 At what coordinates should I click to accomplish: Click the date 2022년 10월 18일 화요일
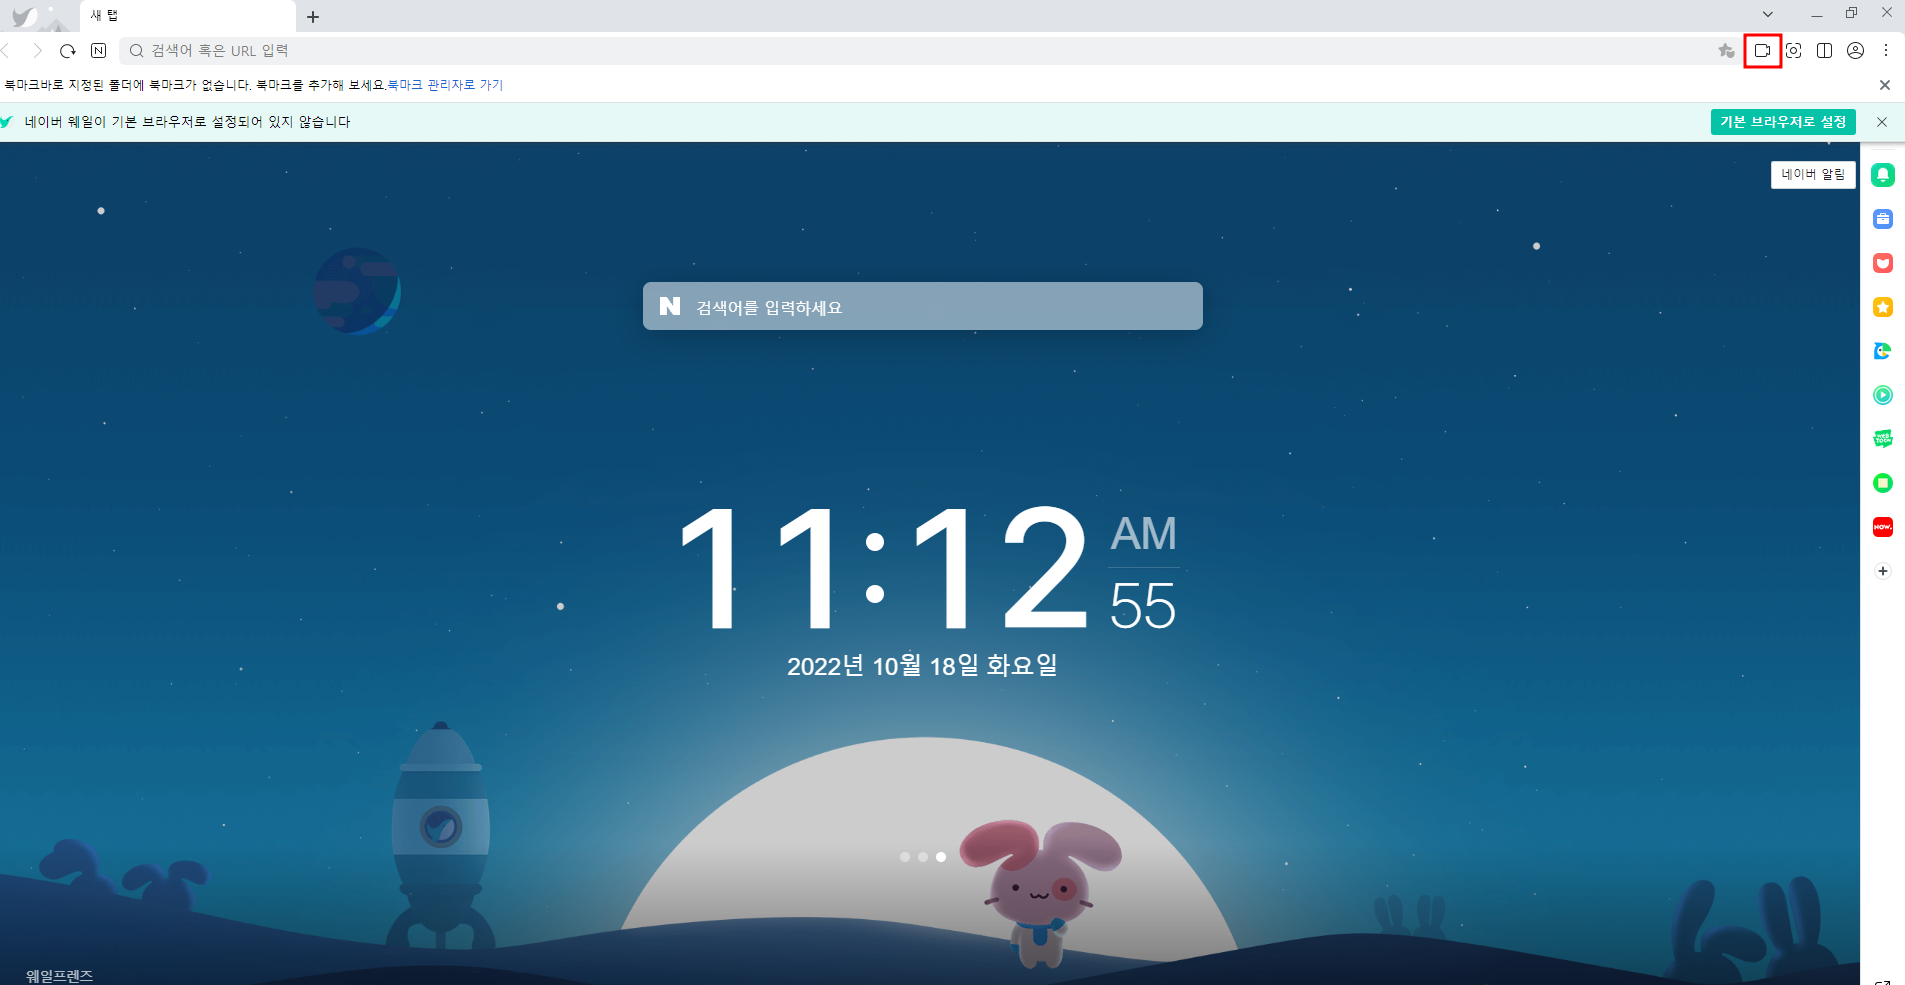922,666
